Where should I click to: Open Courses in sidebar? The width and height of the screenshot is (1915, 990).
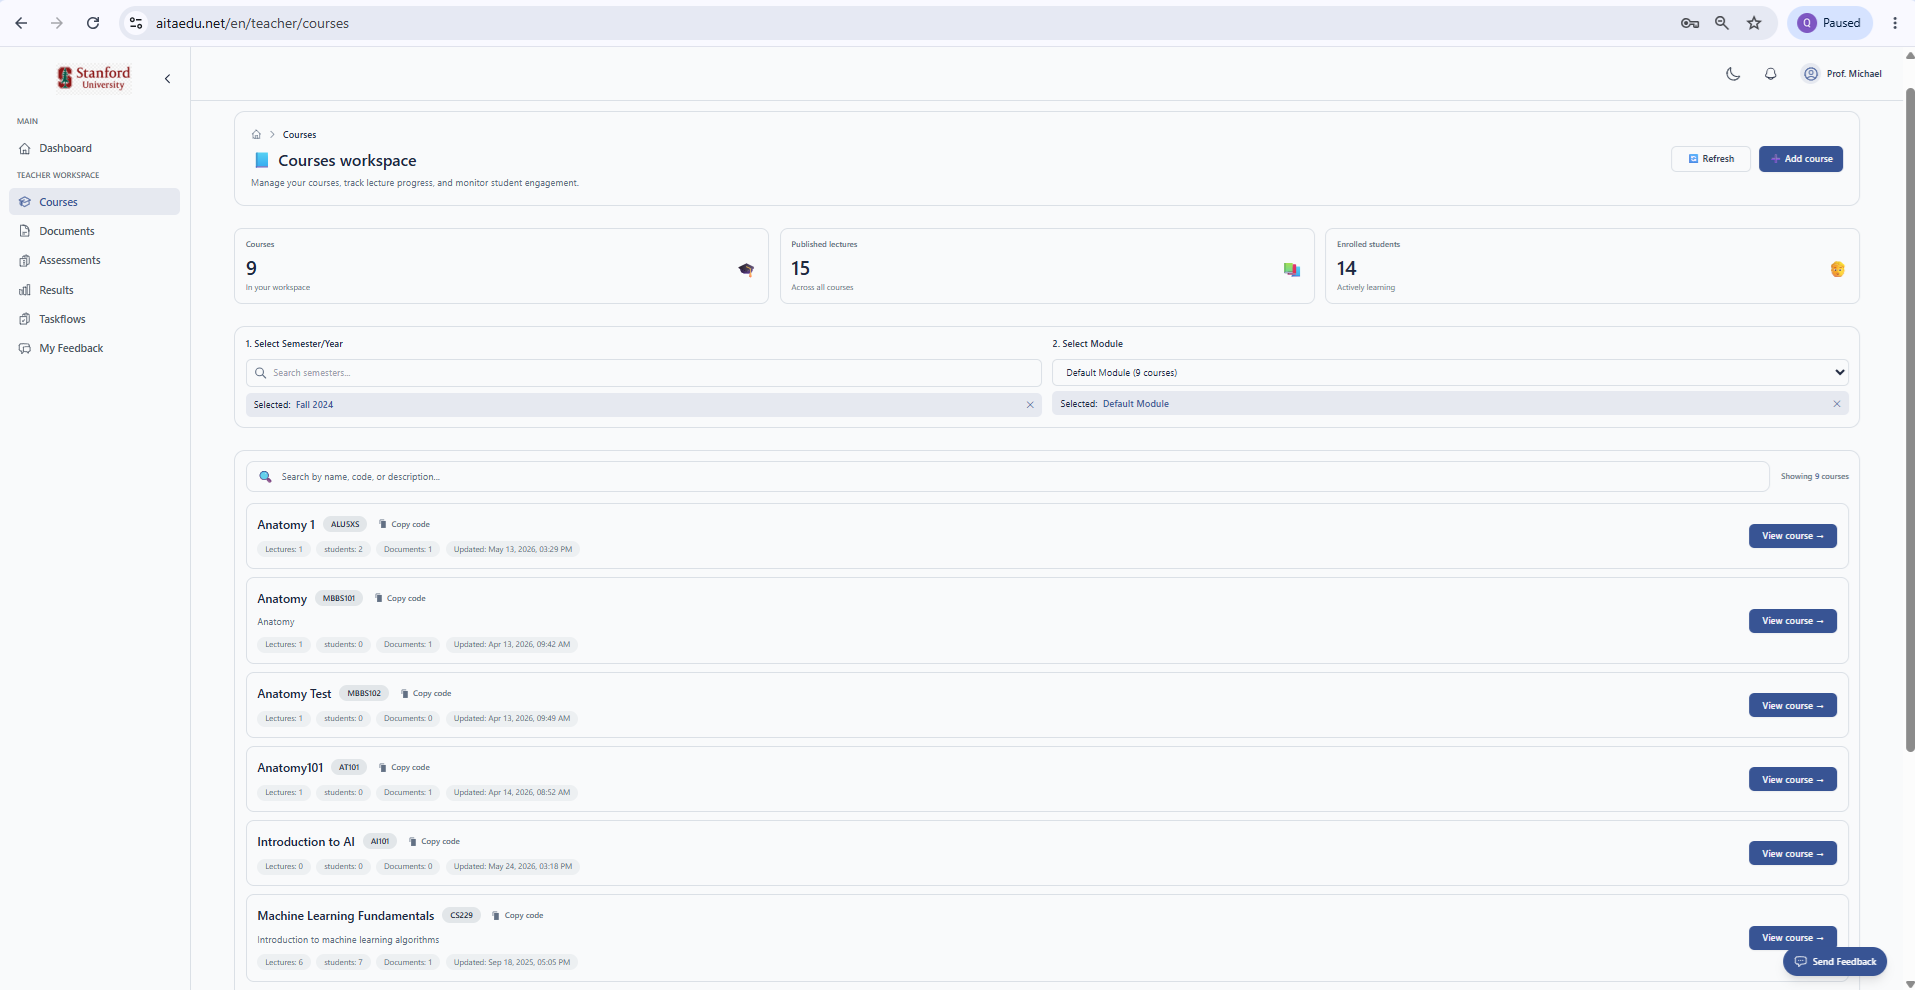tap(94, 202)
